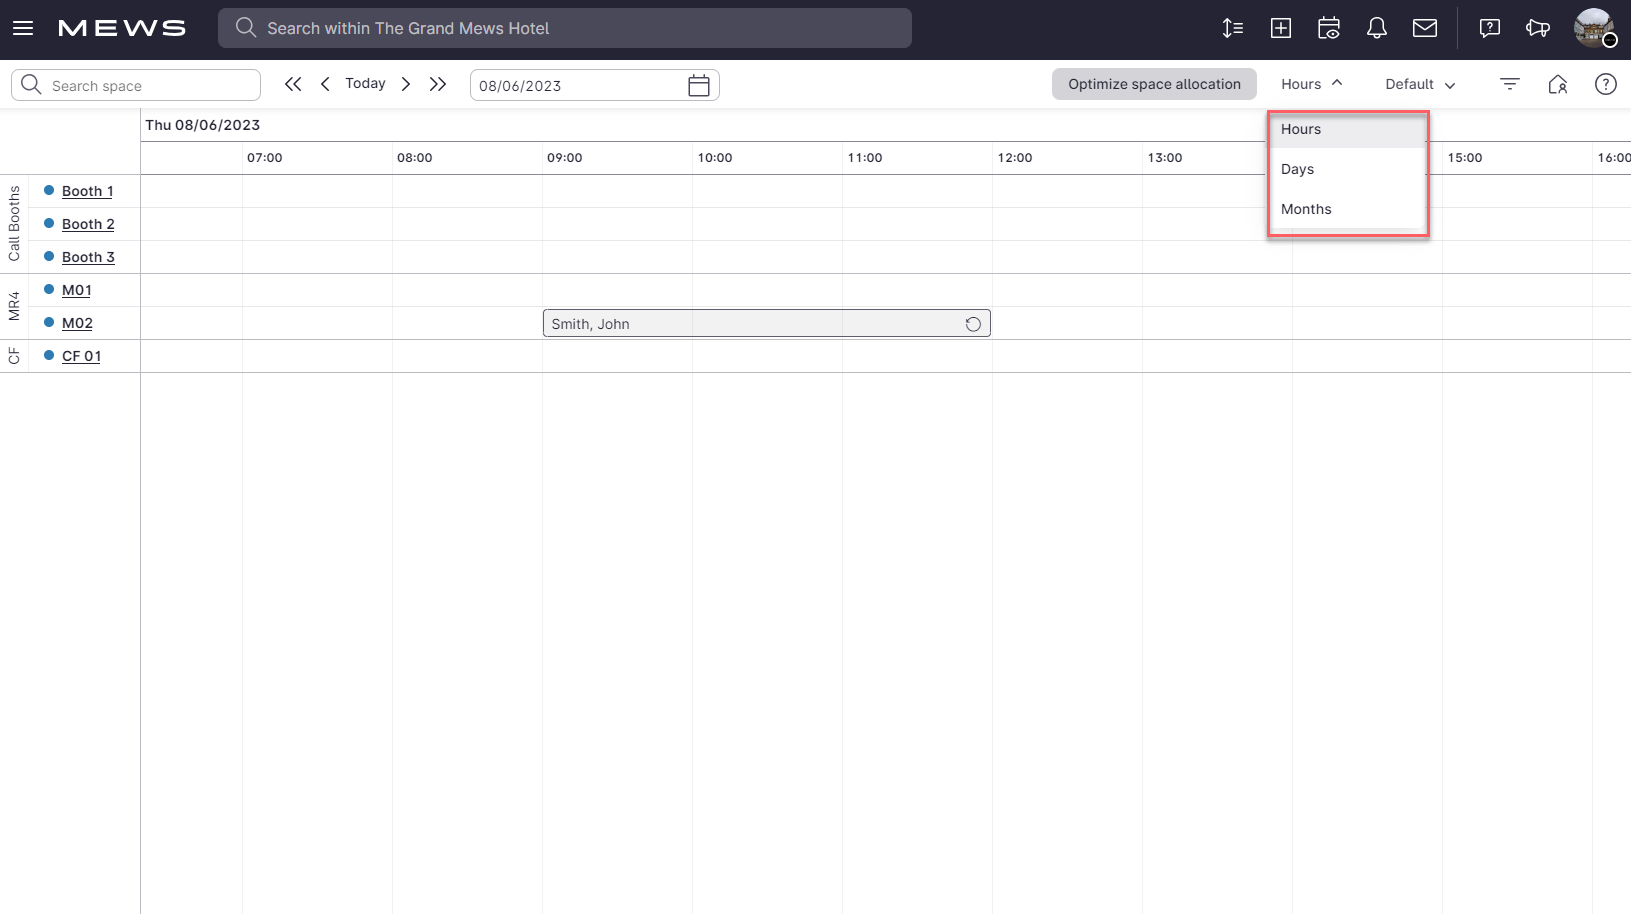
Task: Click the Optimize space allocation button
Action: (x=1154, y=84)
